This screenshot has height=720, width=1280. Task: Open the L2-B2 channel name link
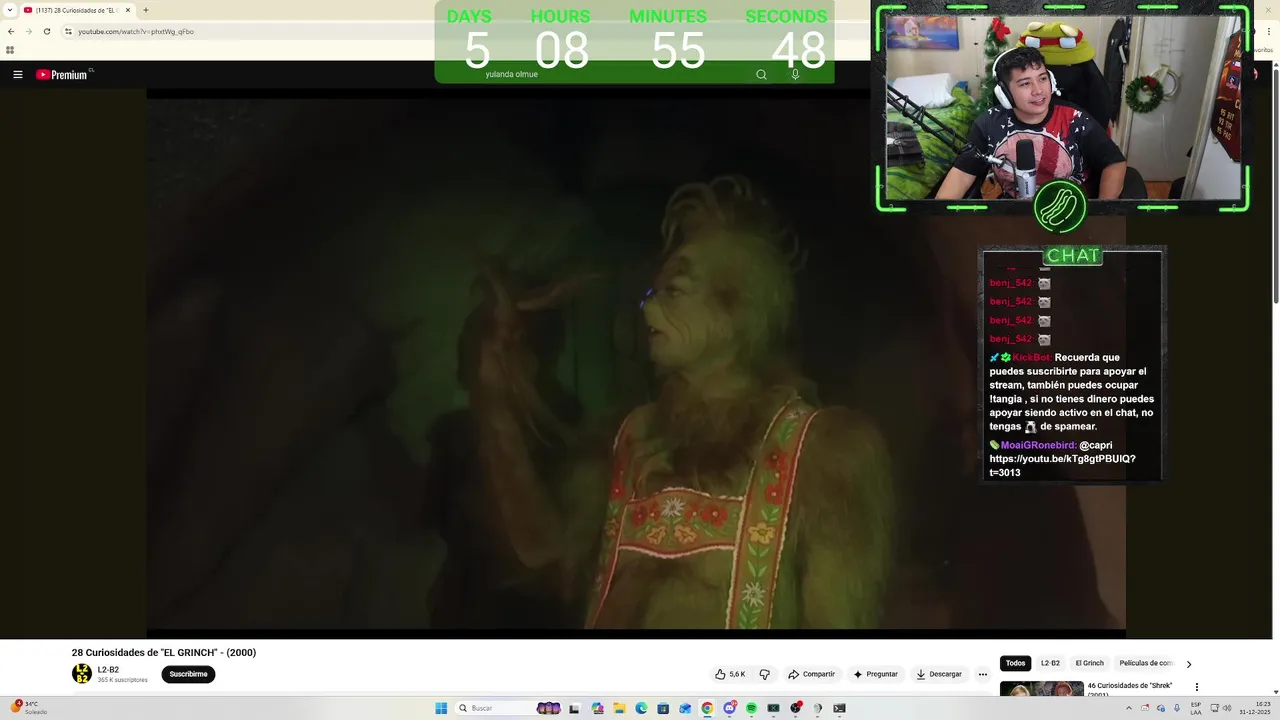pyautogui.click(x=108, y=670)
